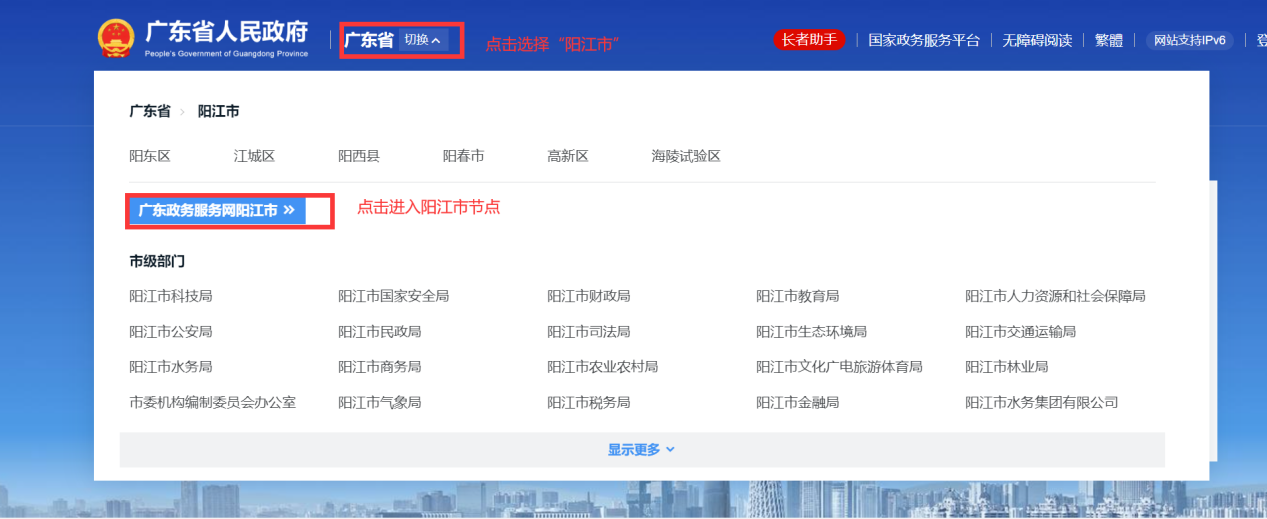Choose 阳西县 county
Image resolution: width=1267 pixels, height=519 pixels.
point(359,156)
